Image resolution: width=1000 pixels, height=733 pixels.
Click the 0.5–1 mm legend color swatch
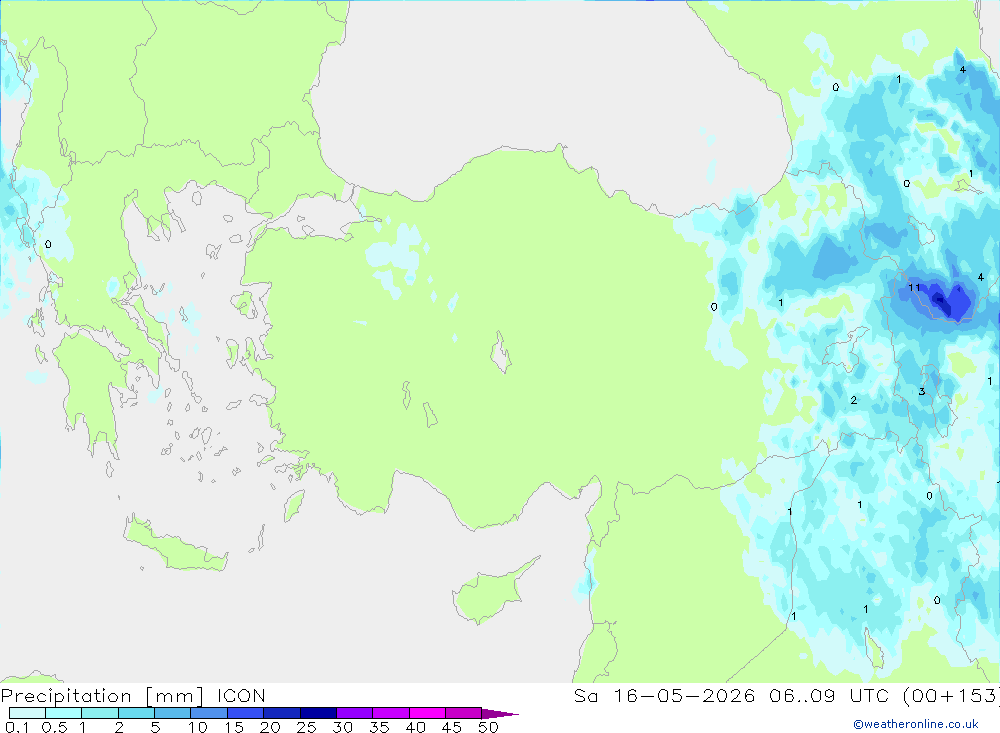point(64,713)
